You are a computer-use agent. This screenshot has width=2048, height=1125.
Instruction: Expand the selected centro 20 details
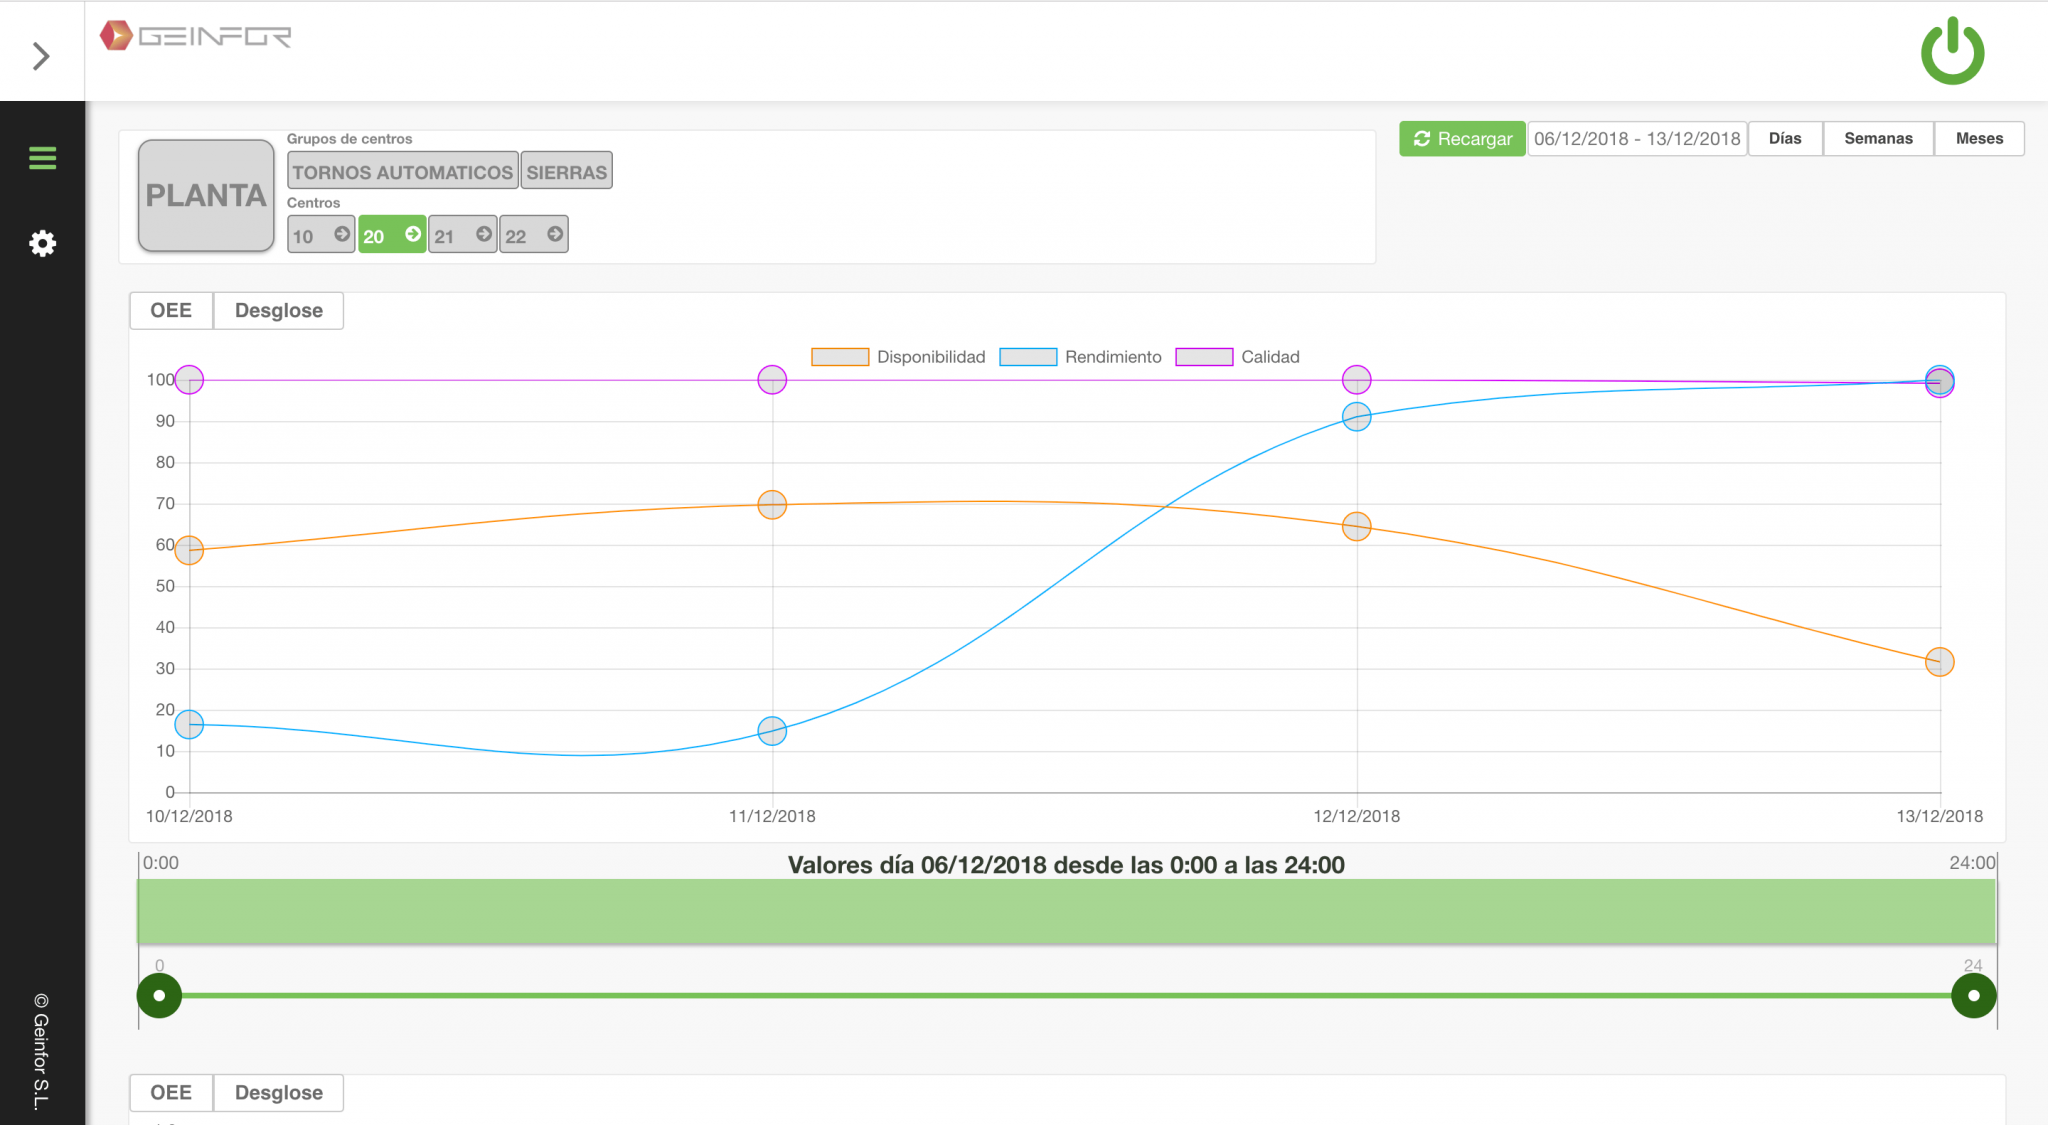pyautogui.click(x=411, y=235)
